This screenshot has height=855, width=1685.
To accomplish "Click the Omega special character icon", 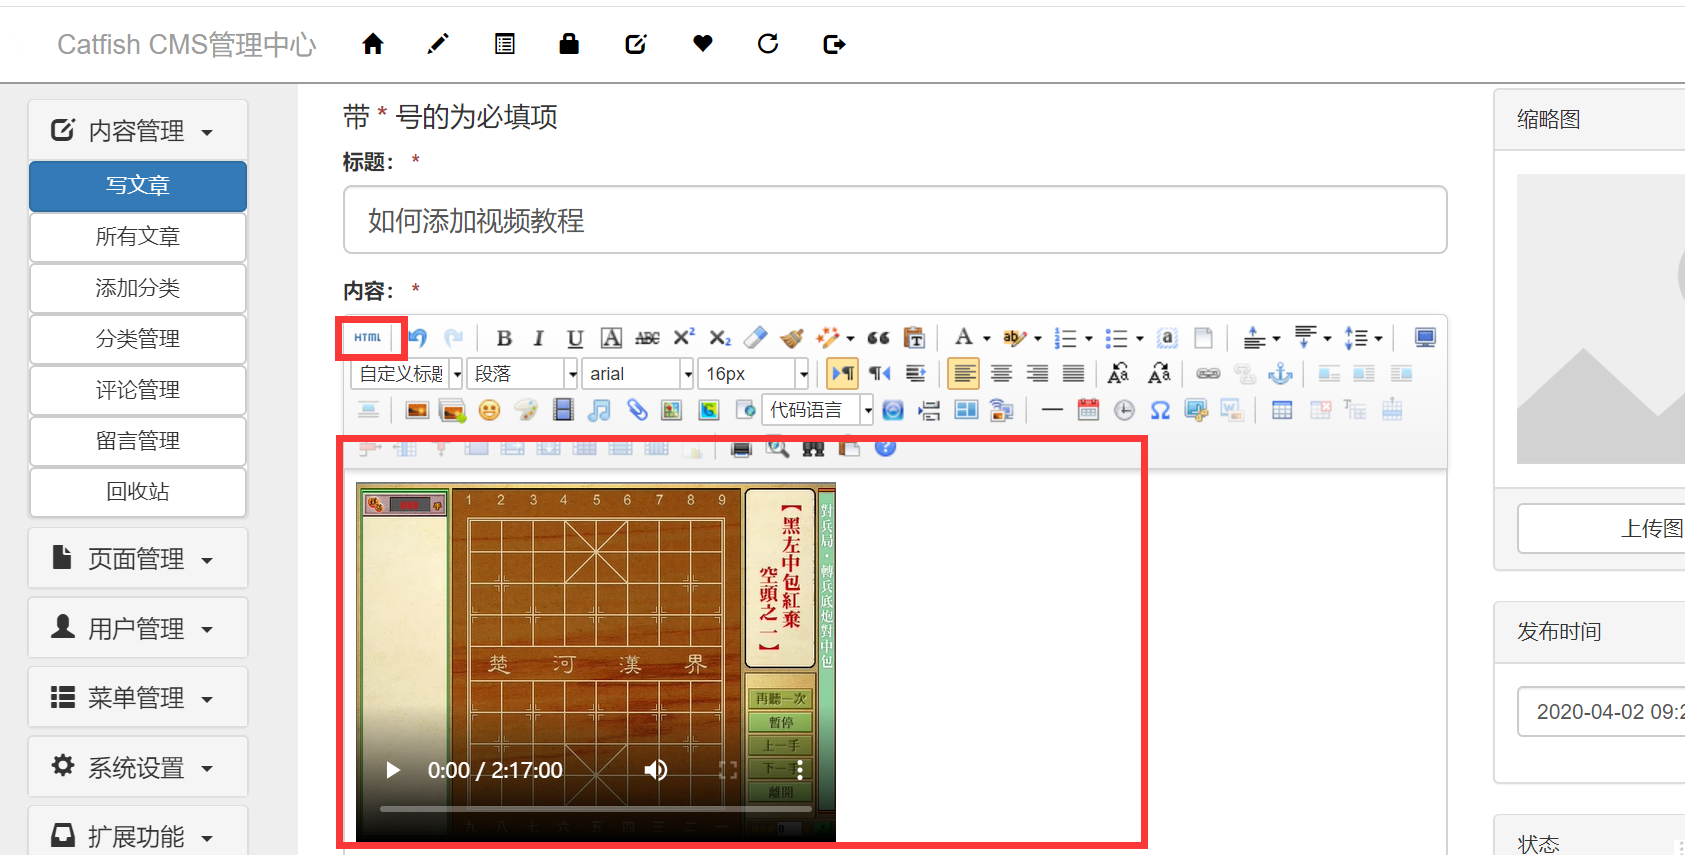I will point(1160,410).
